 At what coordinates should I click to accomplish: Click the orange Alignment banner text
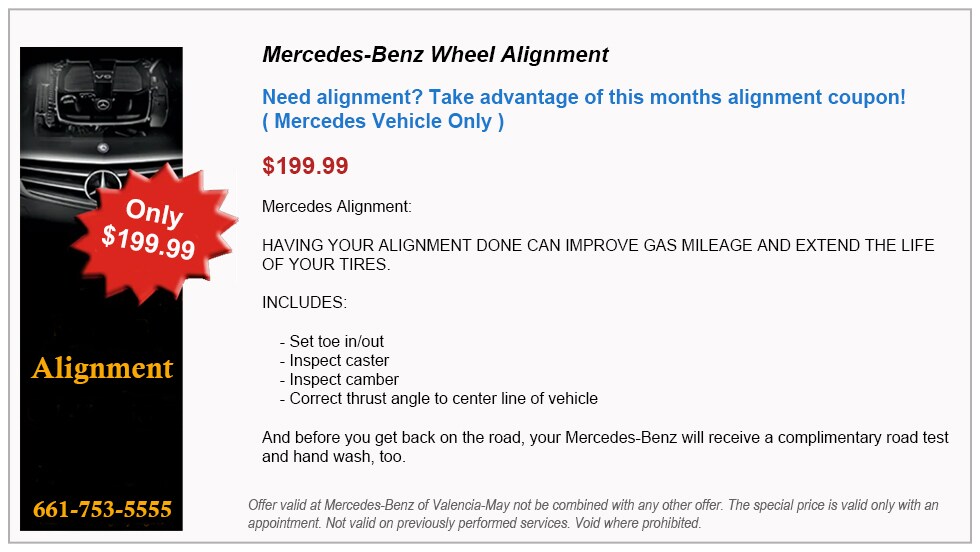(102, 368)
